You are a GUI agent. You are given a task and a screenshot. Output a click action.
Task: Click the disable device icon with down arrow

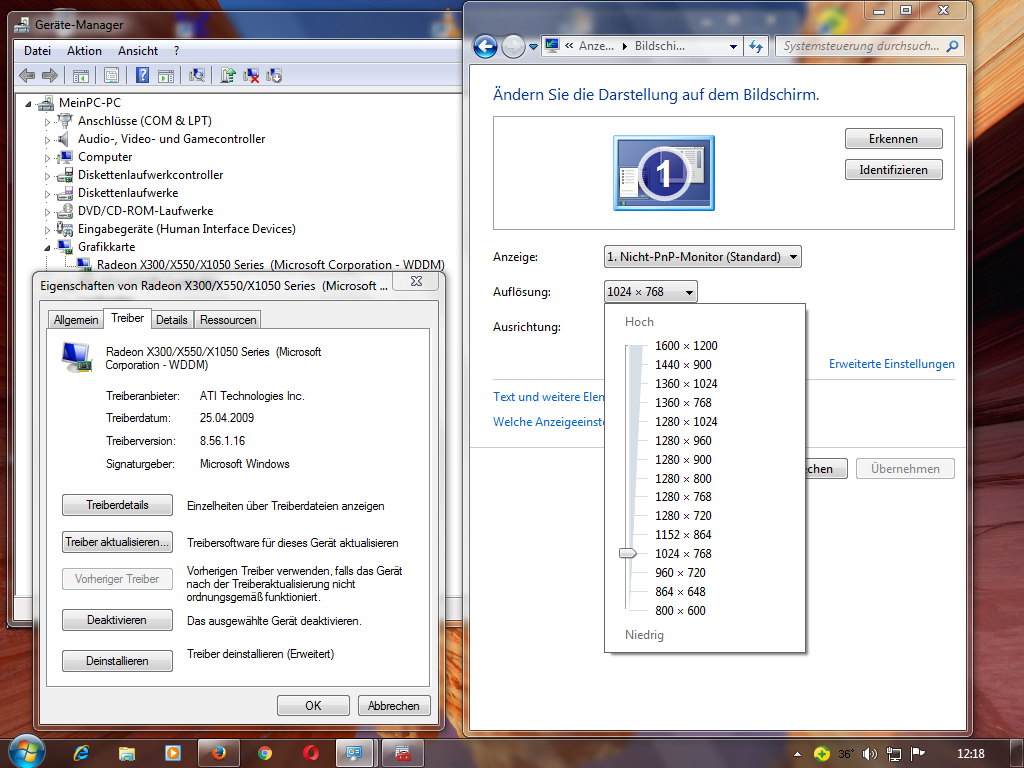pyautogui.click(x=274, y=76)
